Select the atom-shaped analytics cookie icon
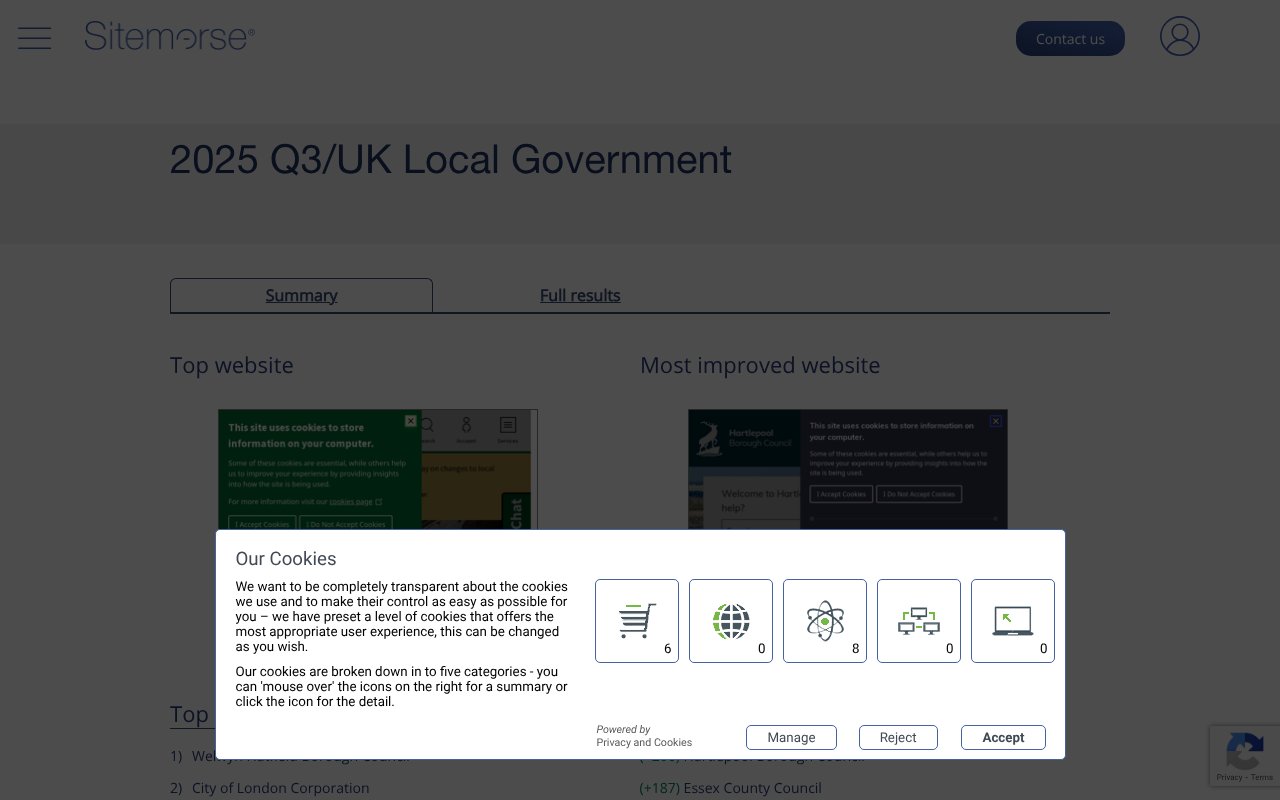The width and height of the screenshot is (1280, 800). [x=824, y=620]
